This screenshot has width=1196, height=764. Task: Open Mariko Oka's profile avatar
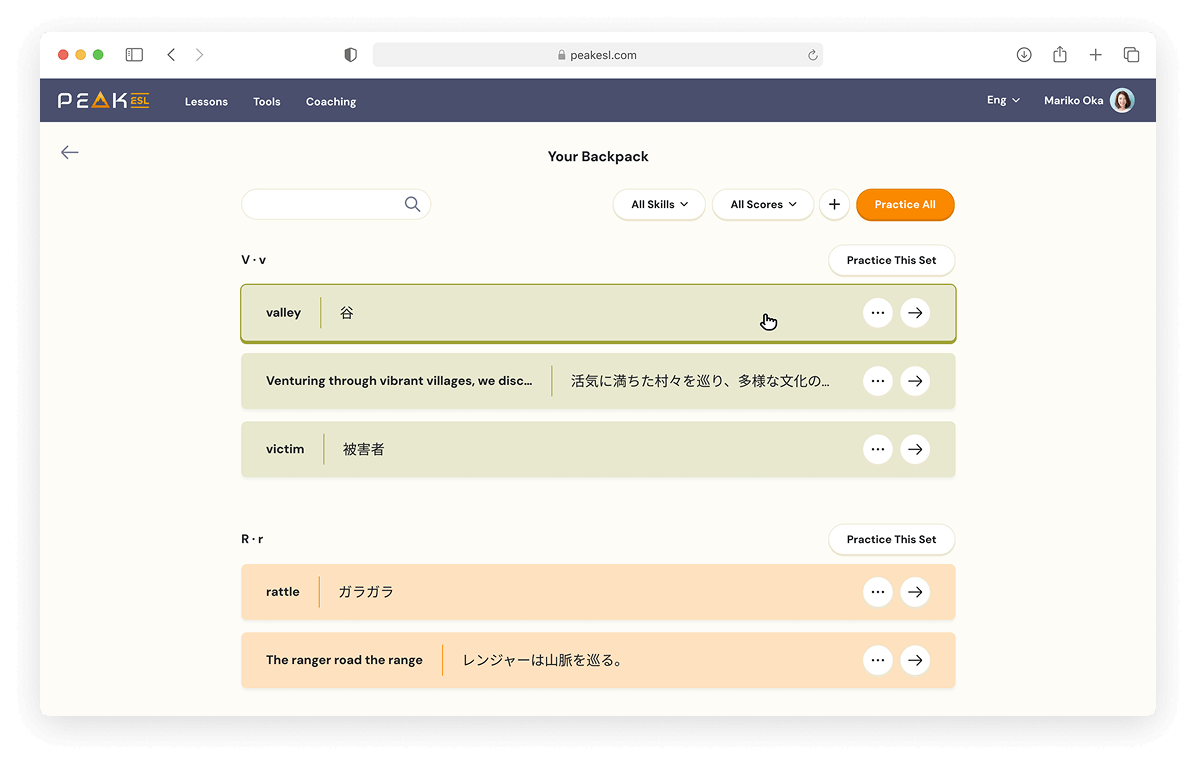tap(1122, 100)
